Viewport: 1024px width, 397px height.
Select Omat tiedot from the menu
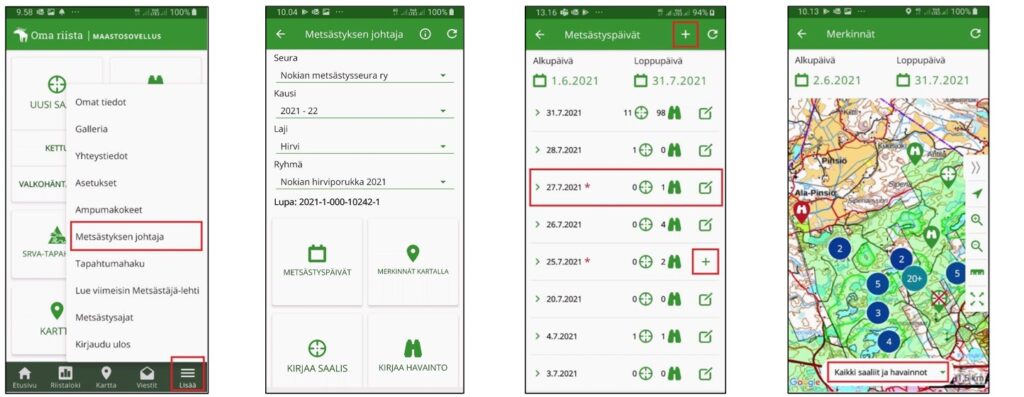pos(101,103)
